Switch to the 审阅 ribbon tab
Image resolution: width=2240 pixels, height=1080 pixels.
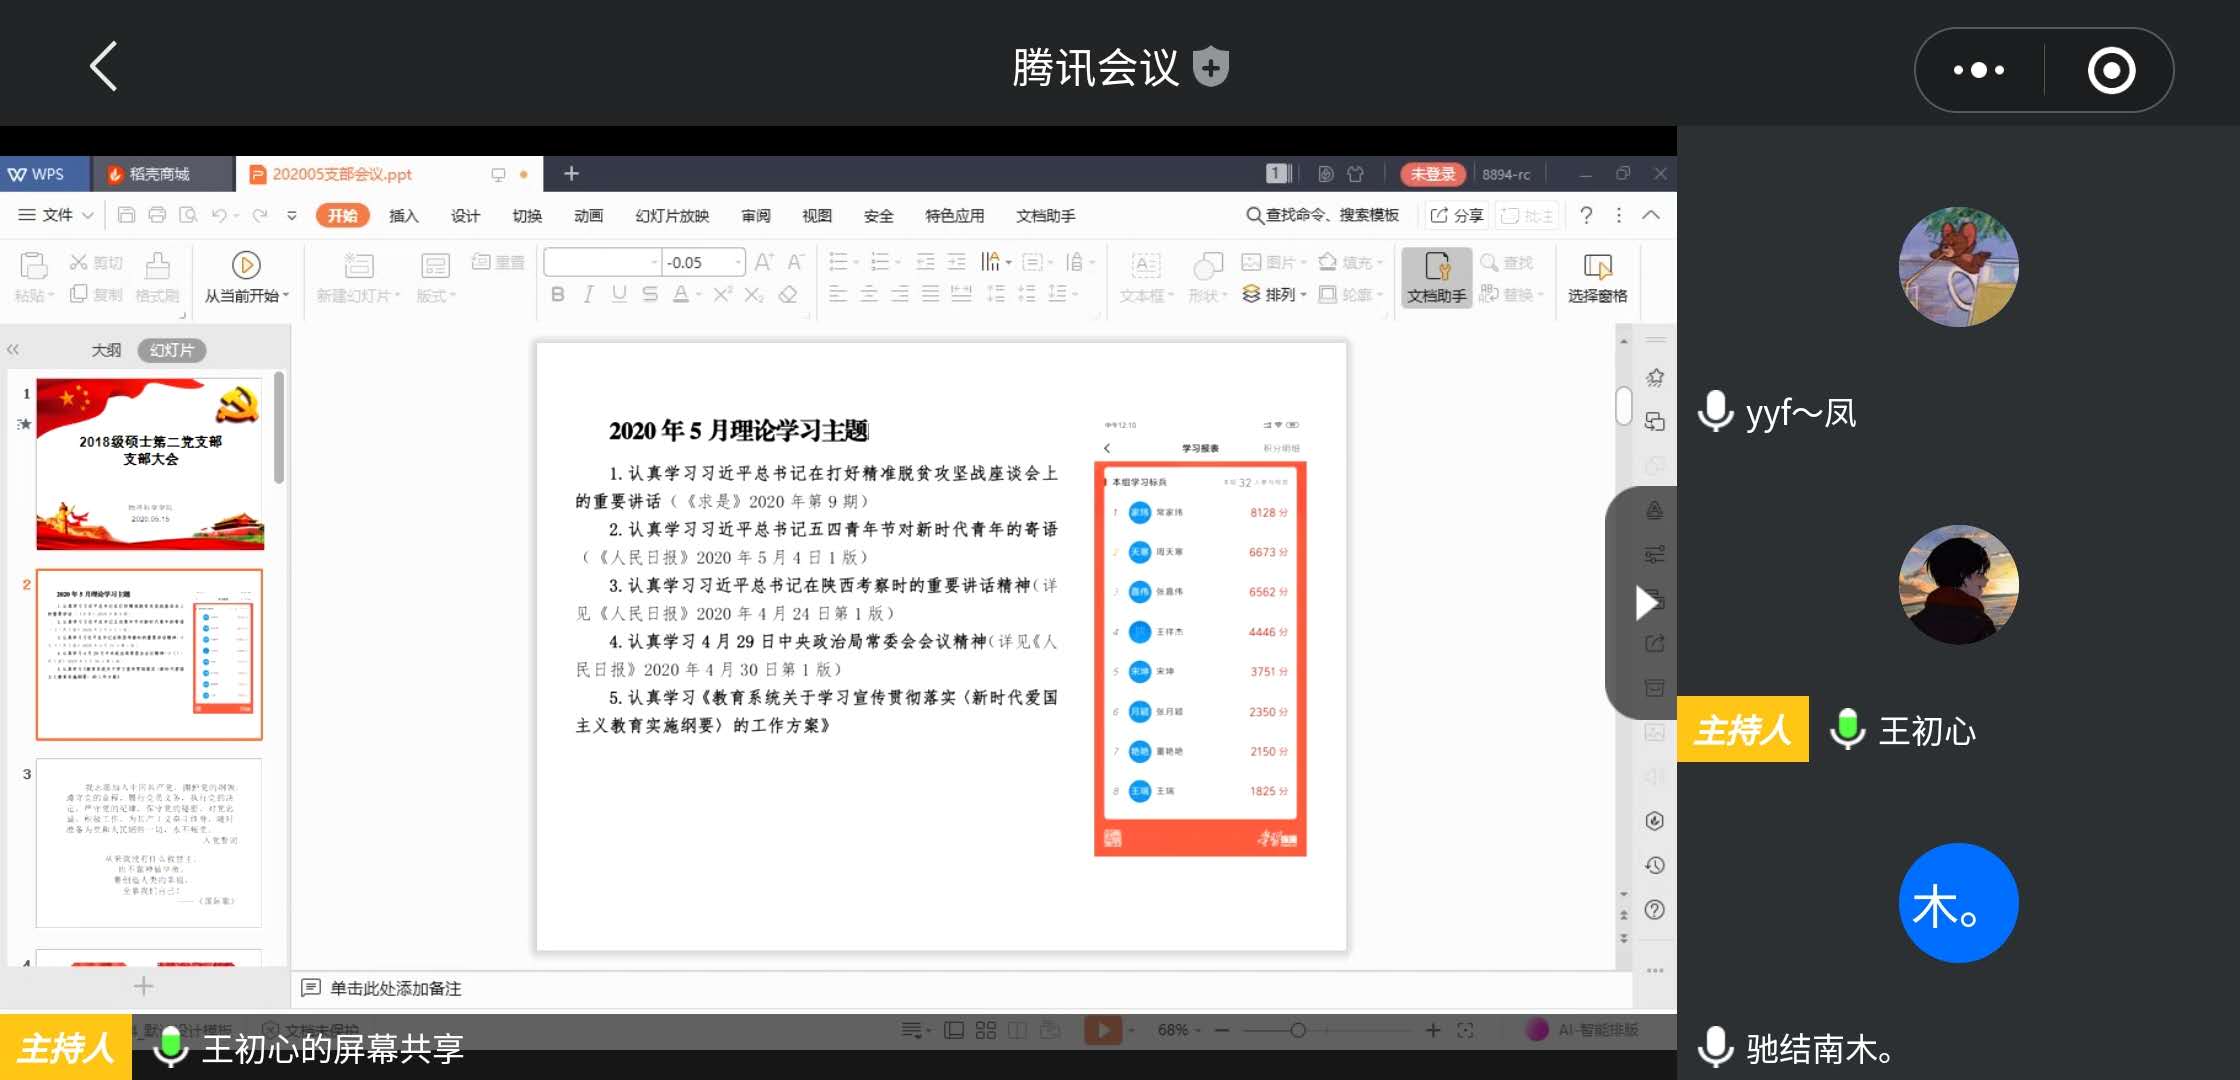tap(756, 216)
